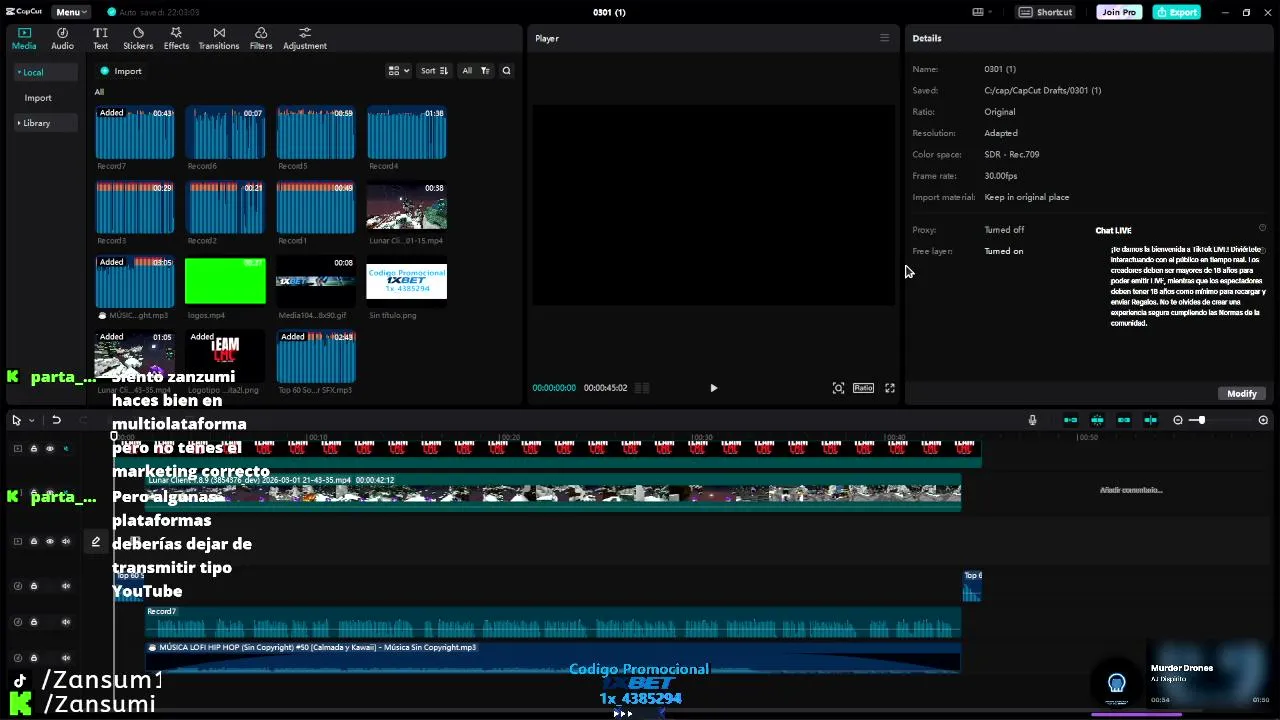Open the Stickers tab

pyautogui.click(x=138, y=39)
